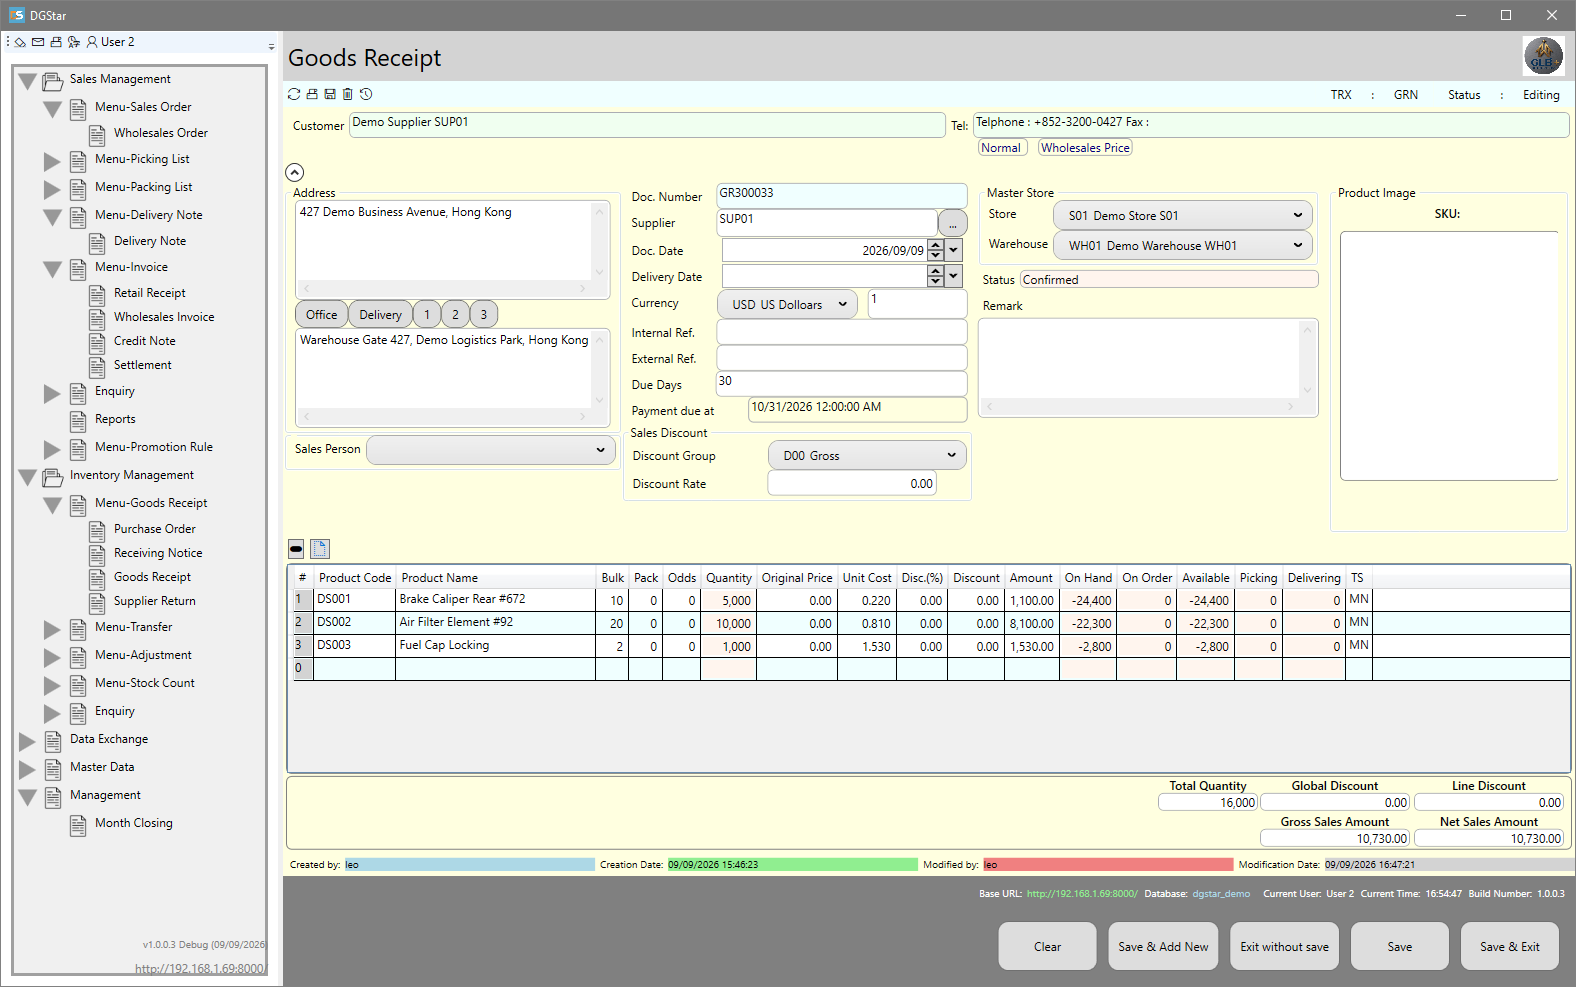
Task: Click the refresh icon under Goods Receipt title
Action: (x=294, y=94)
